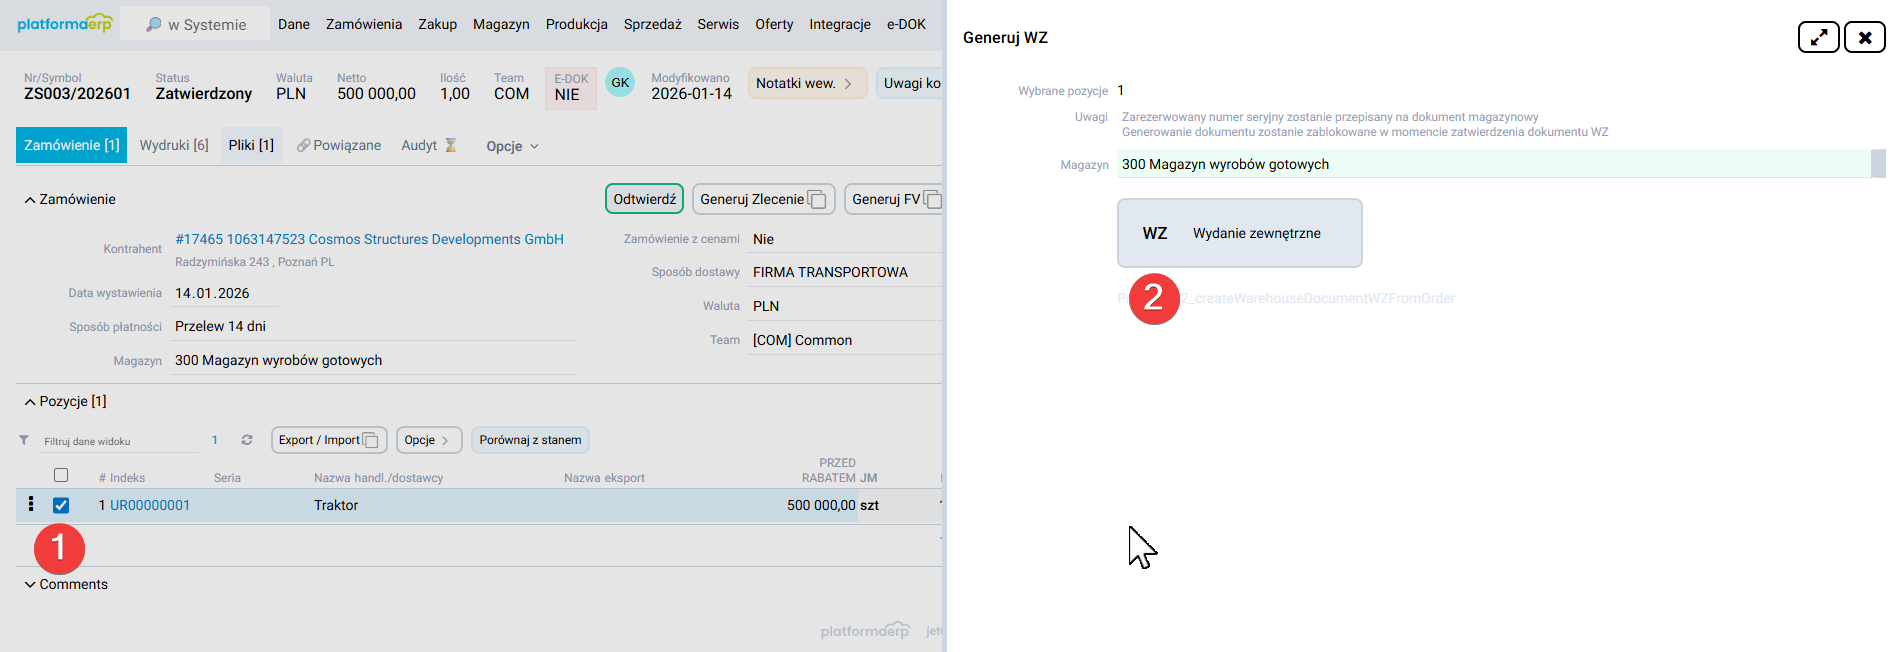Viewport: 1892px width, 652px height.
Task: Click the order number ZS003/202601
Action: tap(77, 93)
